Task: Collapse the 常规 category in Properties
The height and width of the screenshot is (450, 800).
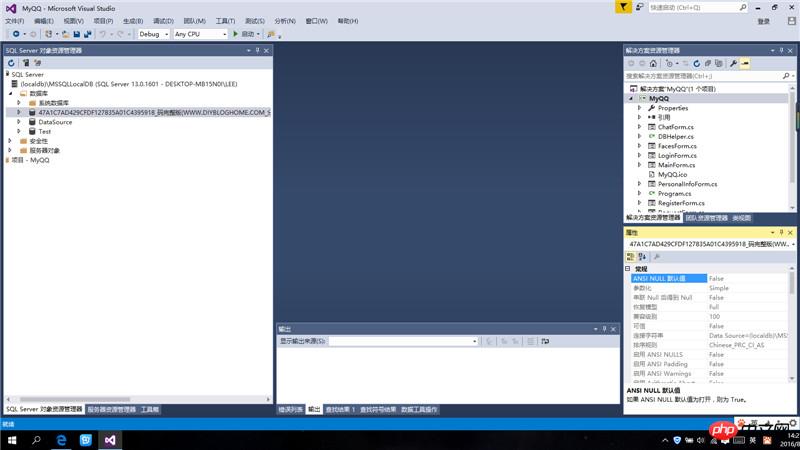Action: coord(628,268)
